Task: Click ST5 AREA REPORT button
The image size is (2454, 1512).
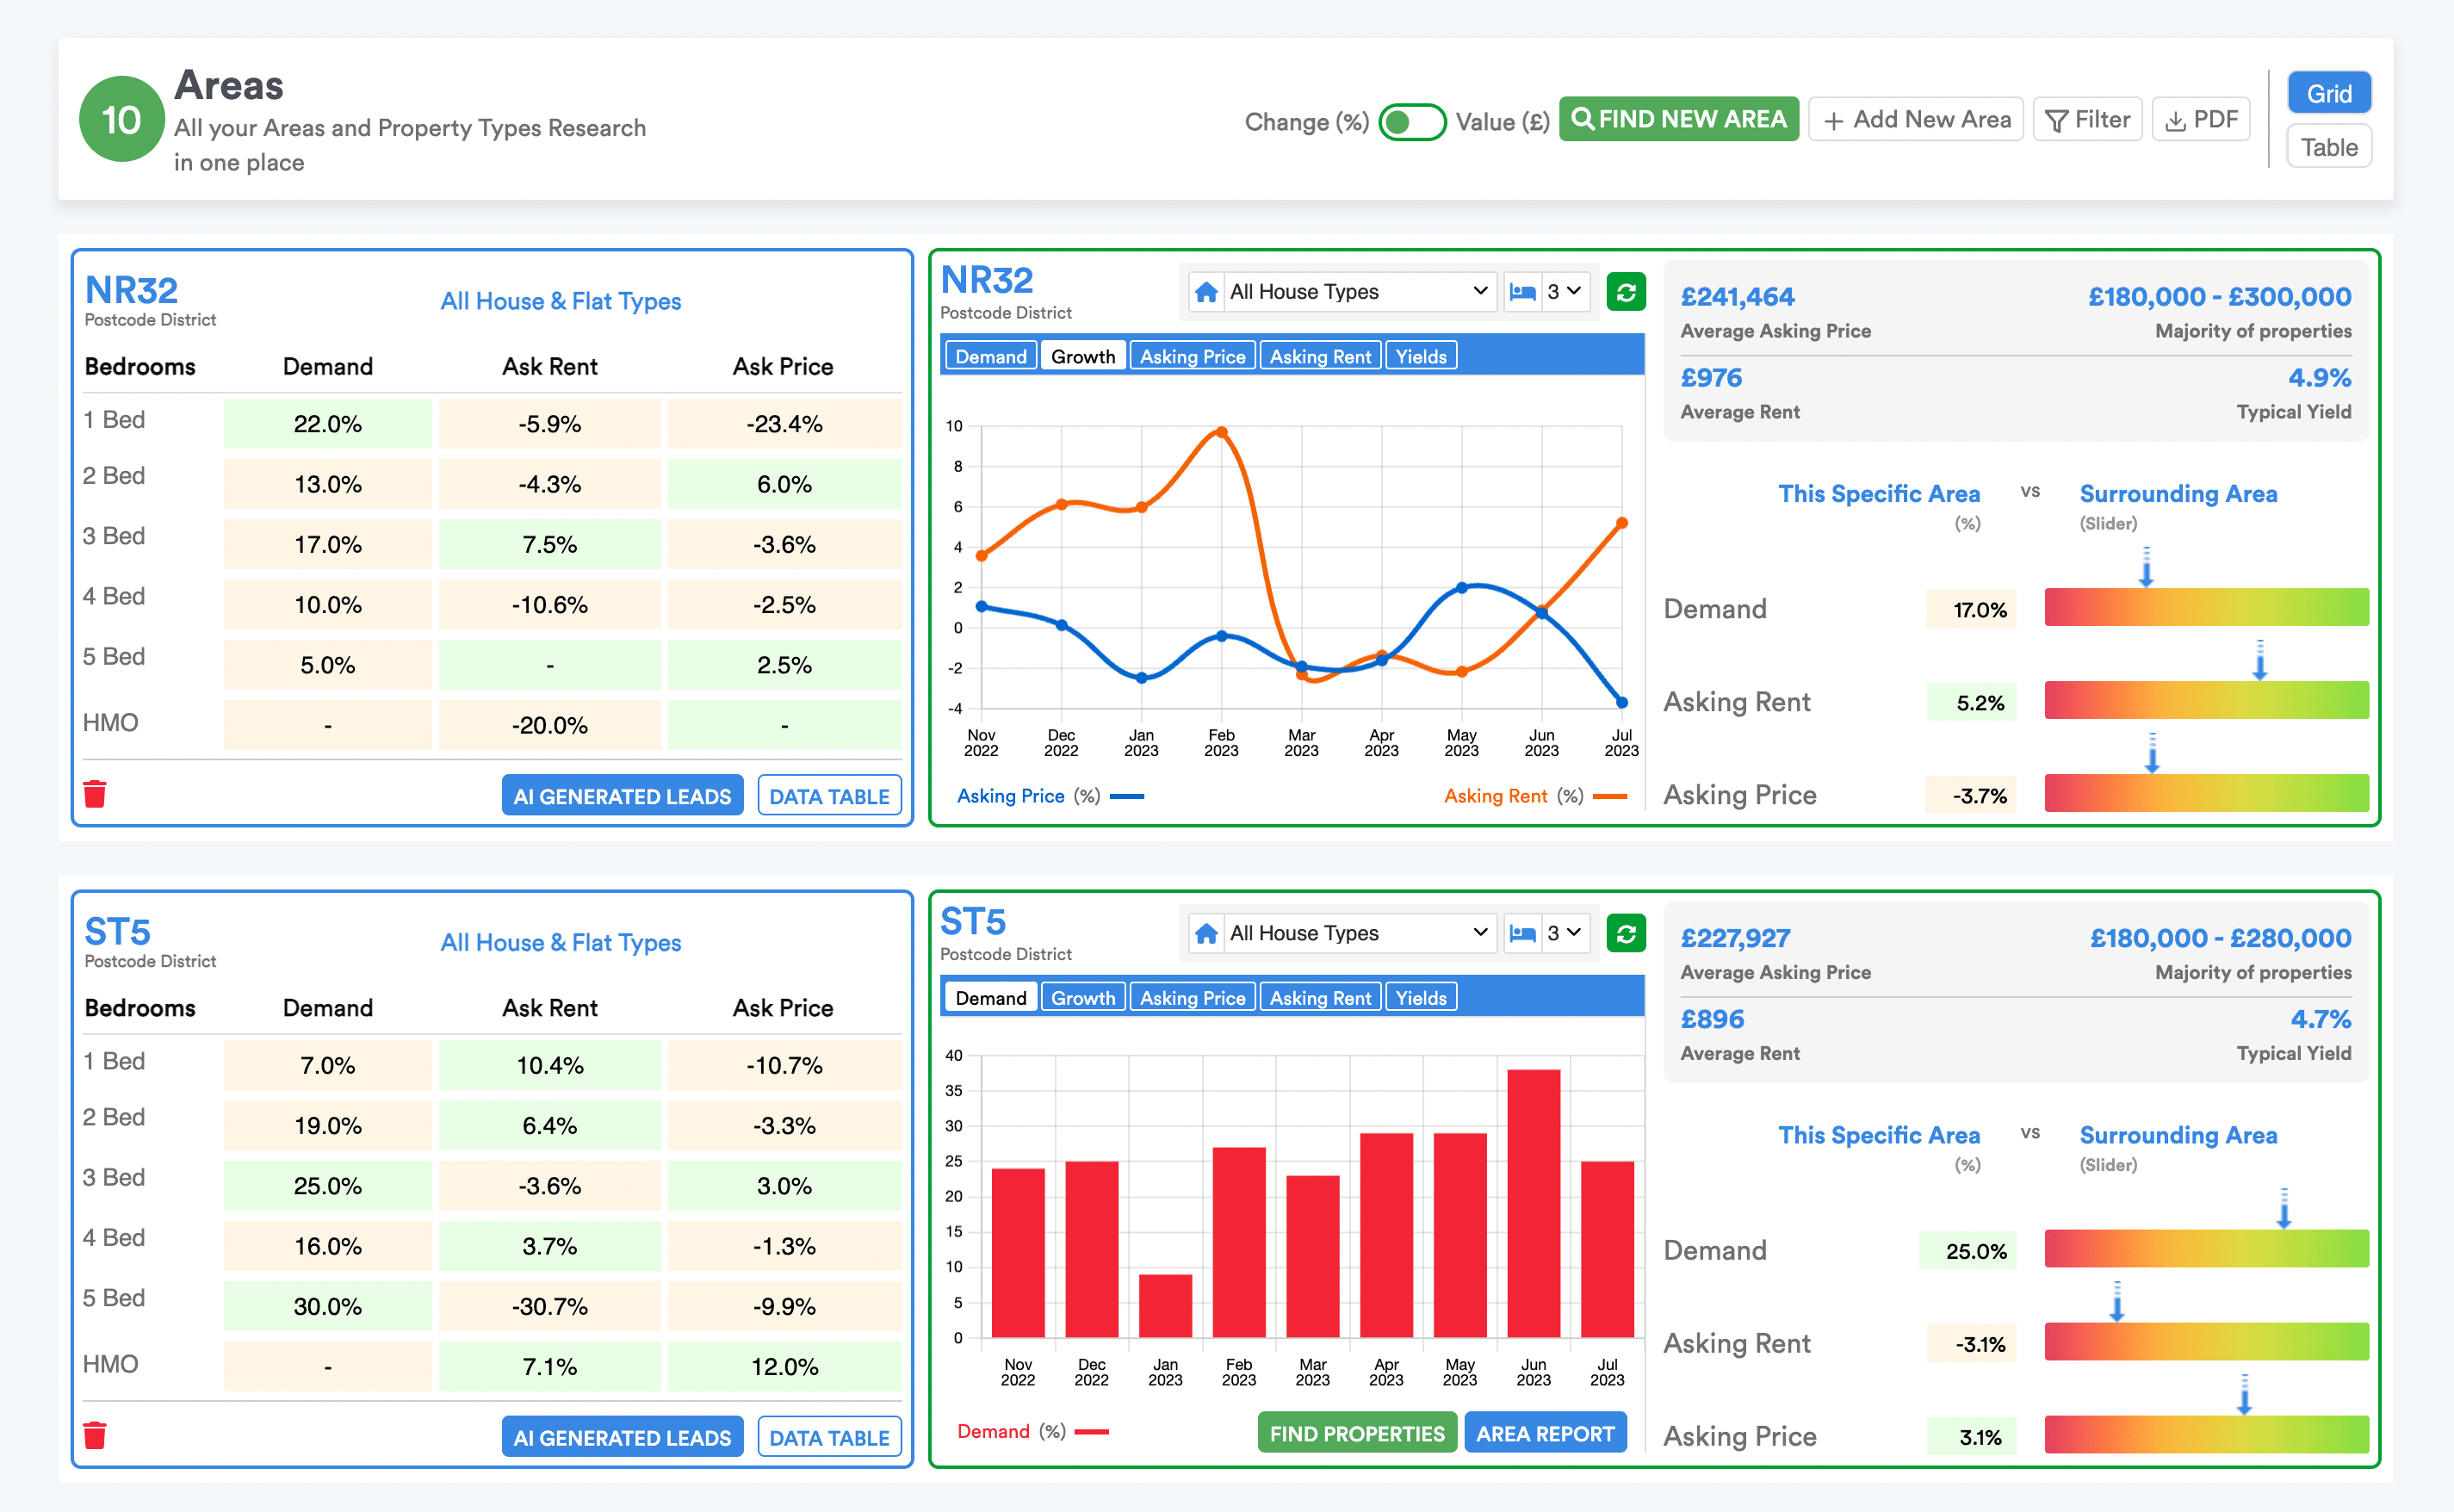Action: [x=1544, y=1434]
